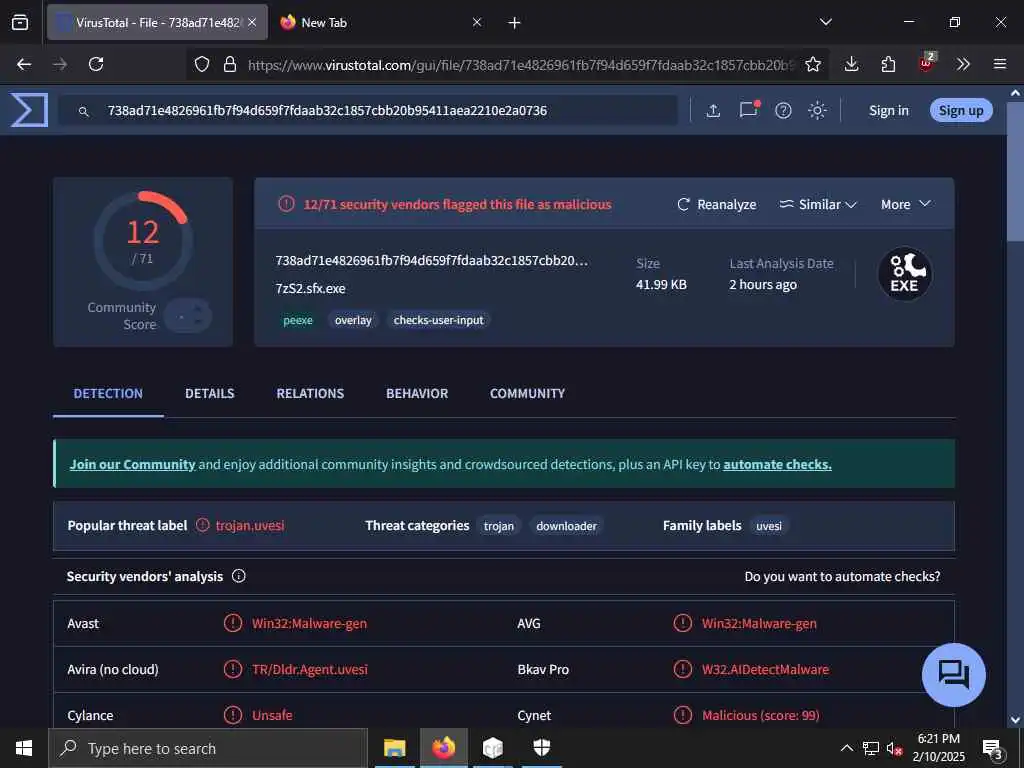
Task: Switch to the DETECTION tab
Action: [x=108, y=393]
